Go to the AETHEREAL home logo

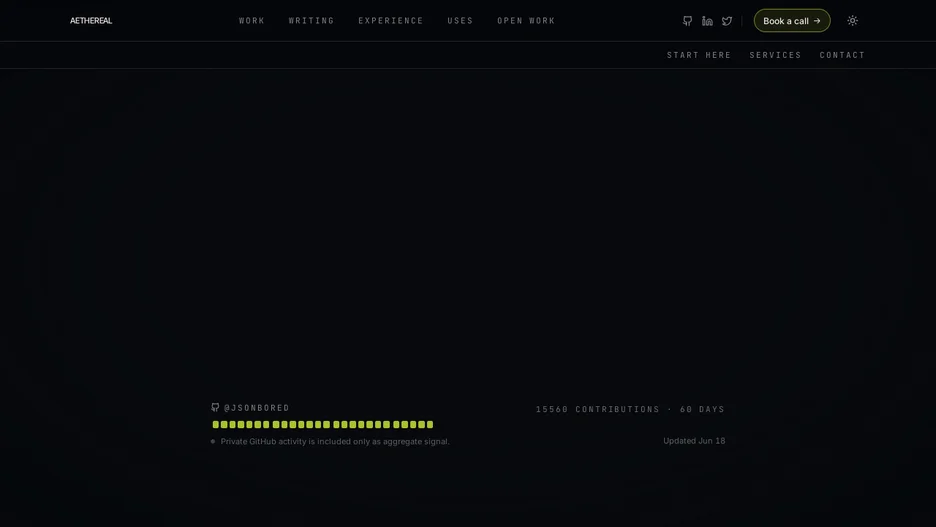click(x=91, y=20)
